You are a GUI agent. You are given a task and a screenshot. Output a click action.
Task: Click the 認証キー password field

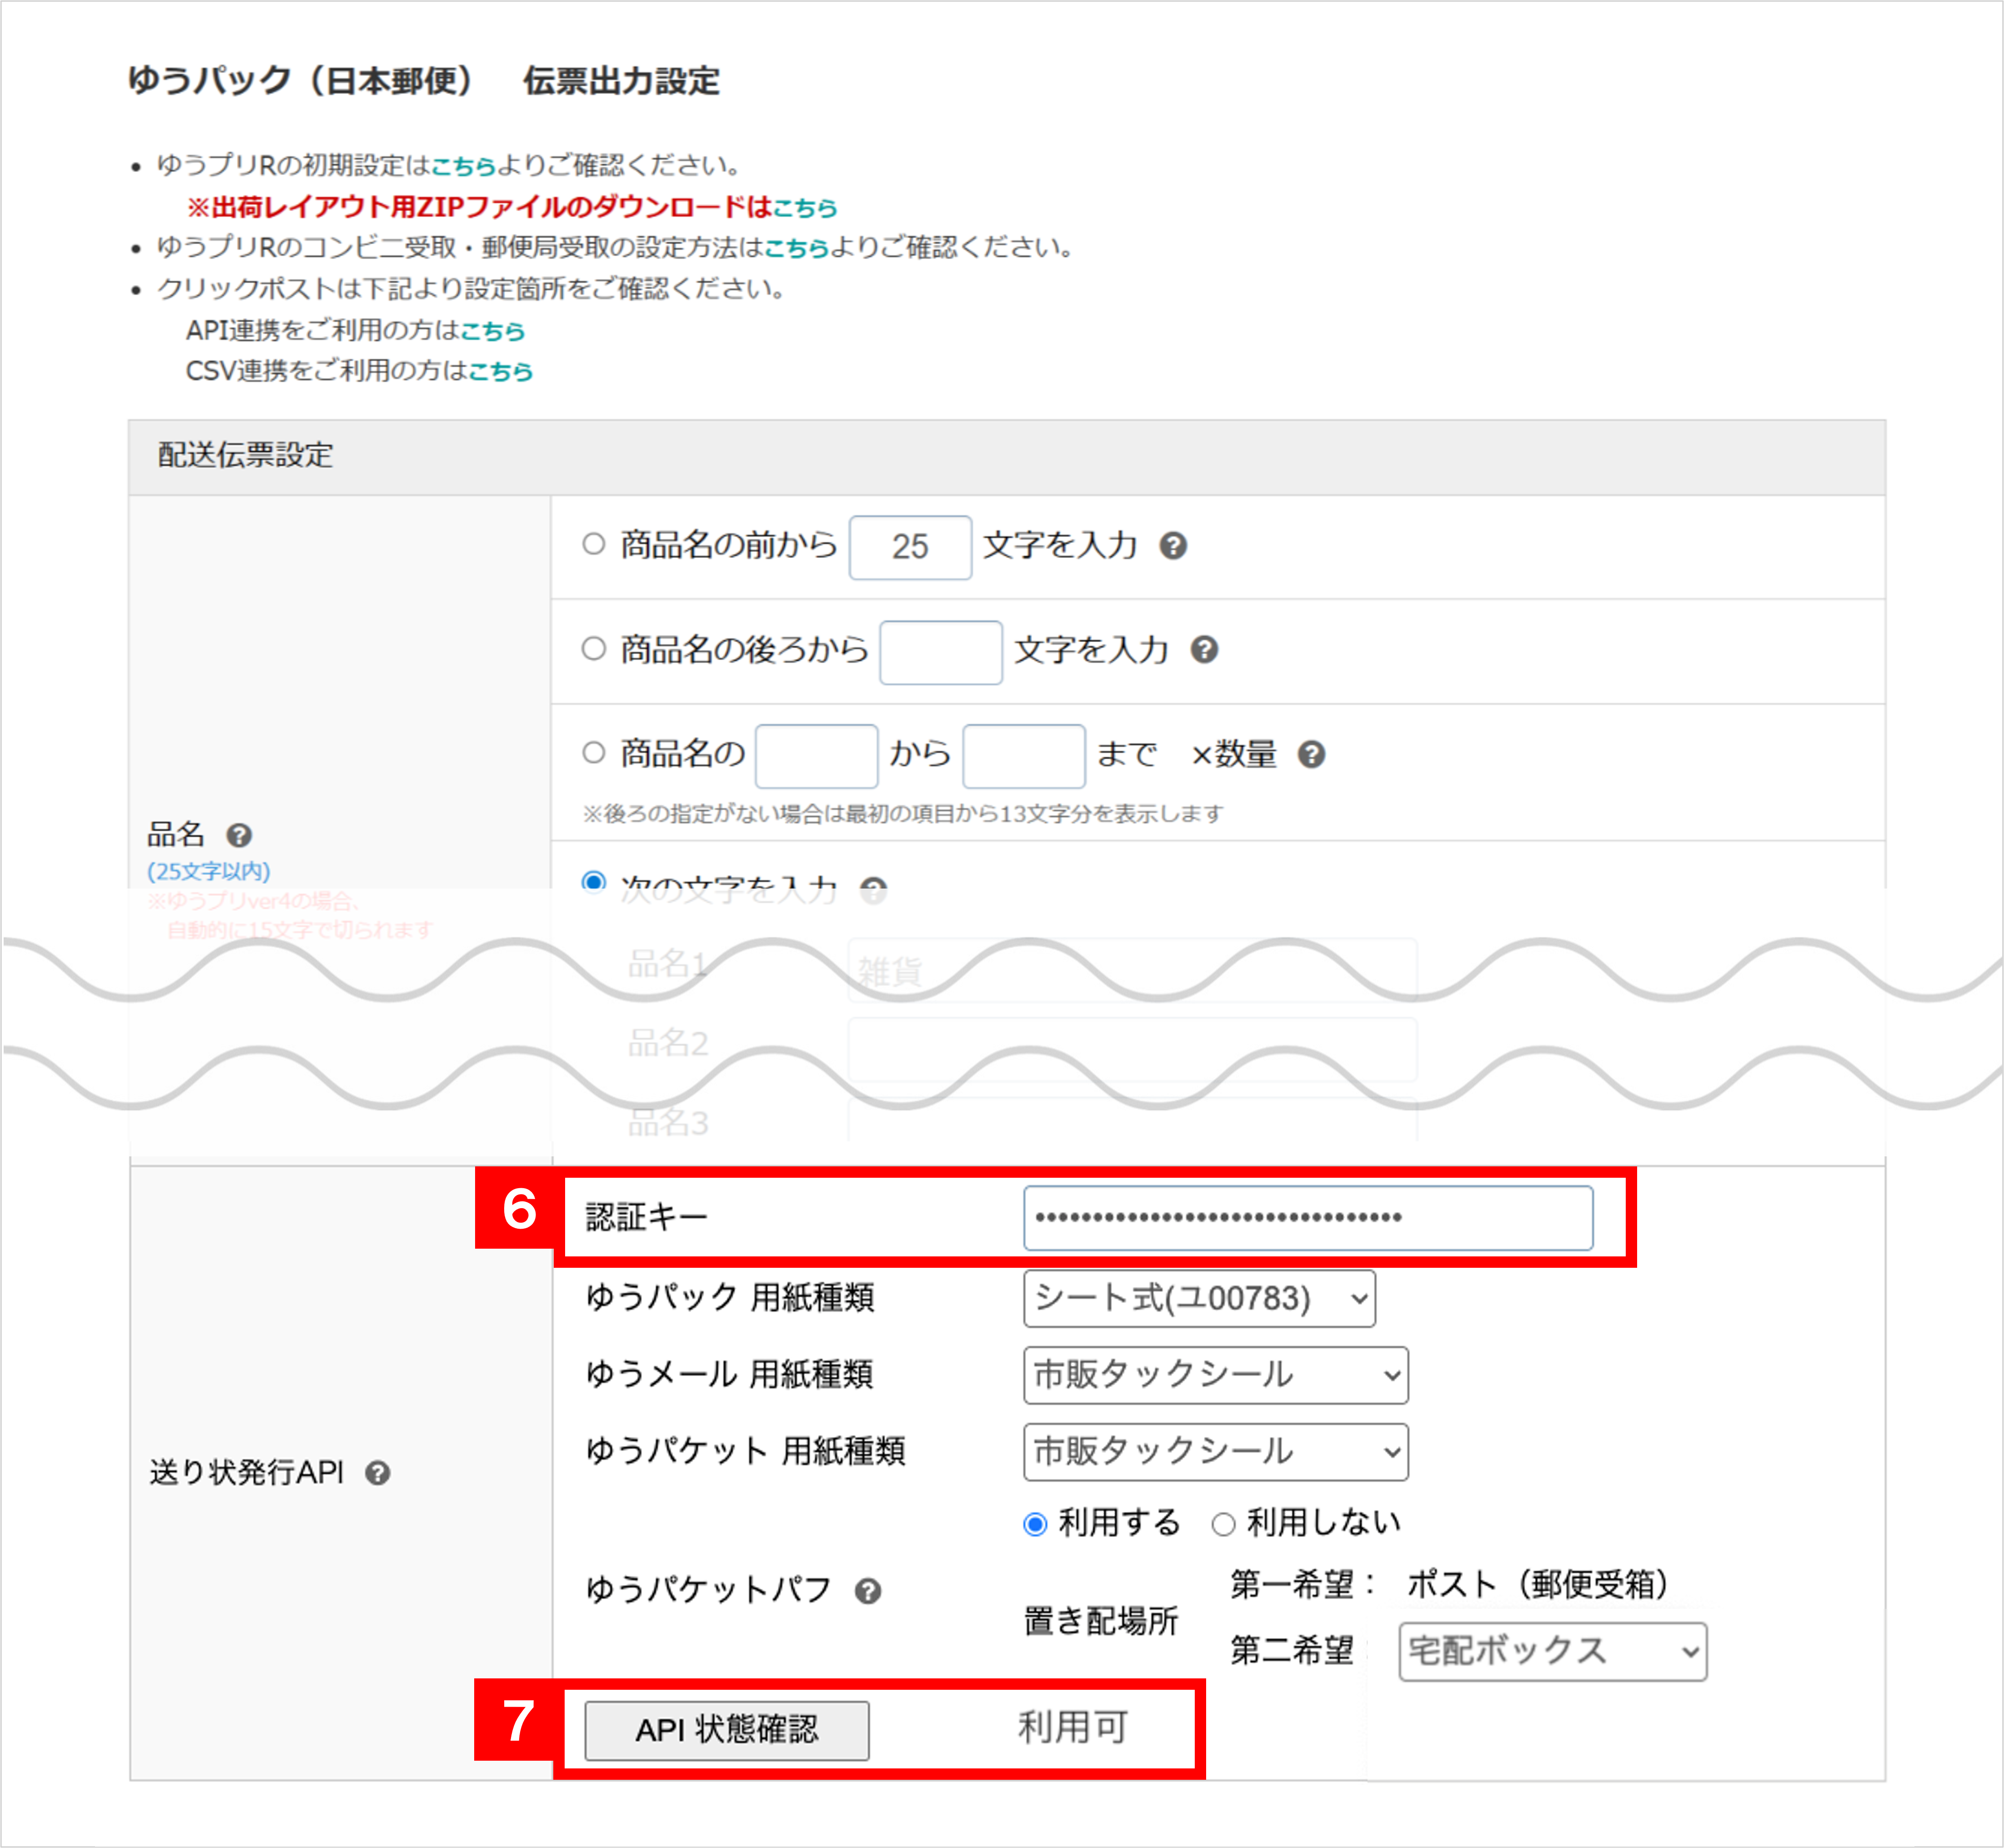click(1307, 1218)
